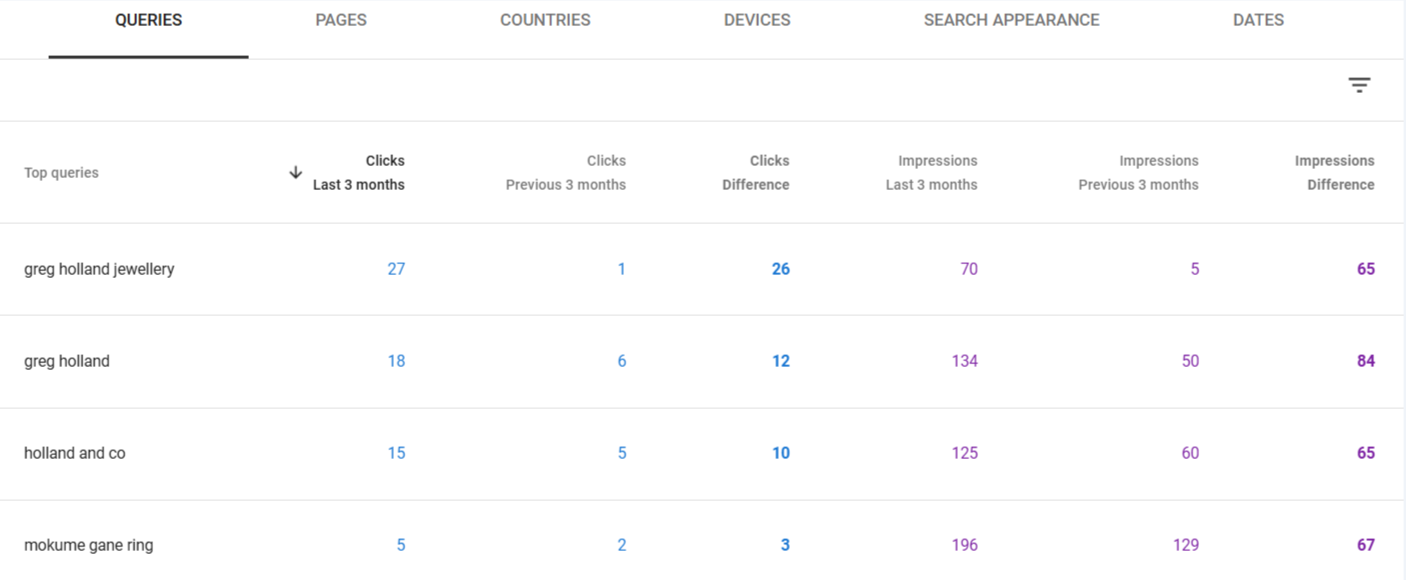1406x580 pixels.
Task: Sort by Impressions Previous 3 months
Action: pyautogui.click(x=1138, y=172)
